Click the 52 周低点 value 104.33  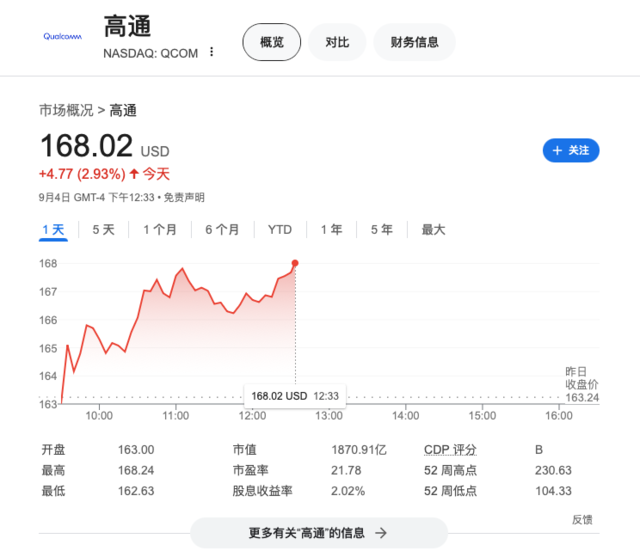click(553, 491)
